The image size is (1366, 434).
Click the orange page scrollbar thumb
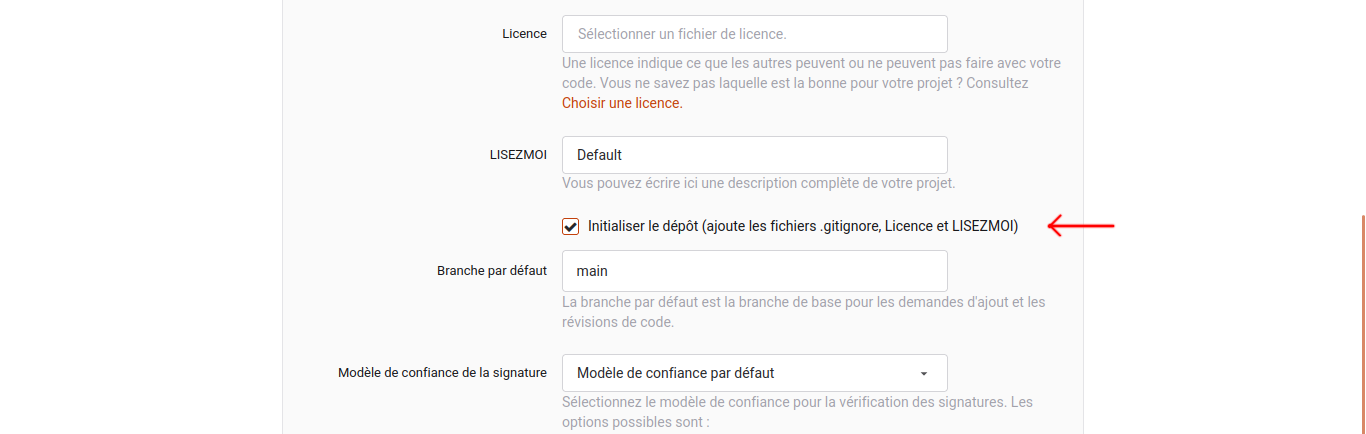(1362, 320)
